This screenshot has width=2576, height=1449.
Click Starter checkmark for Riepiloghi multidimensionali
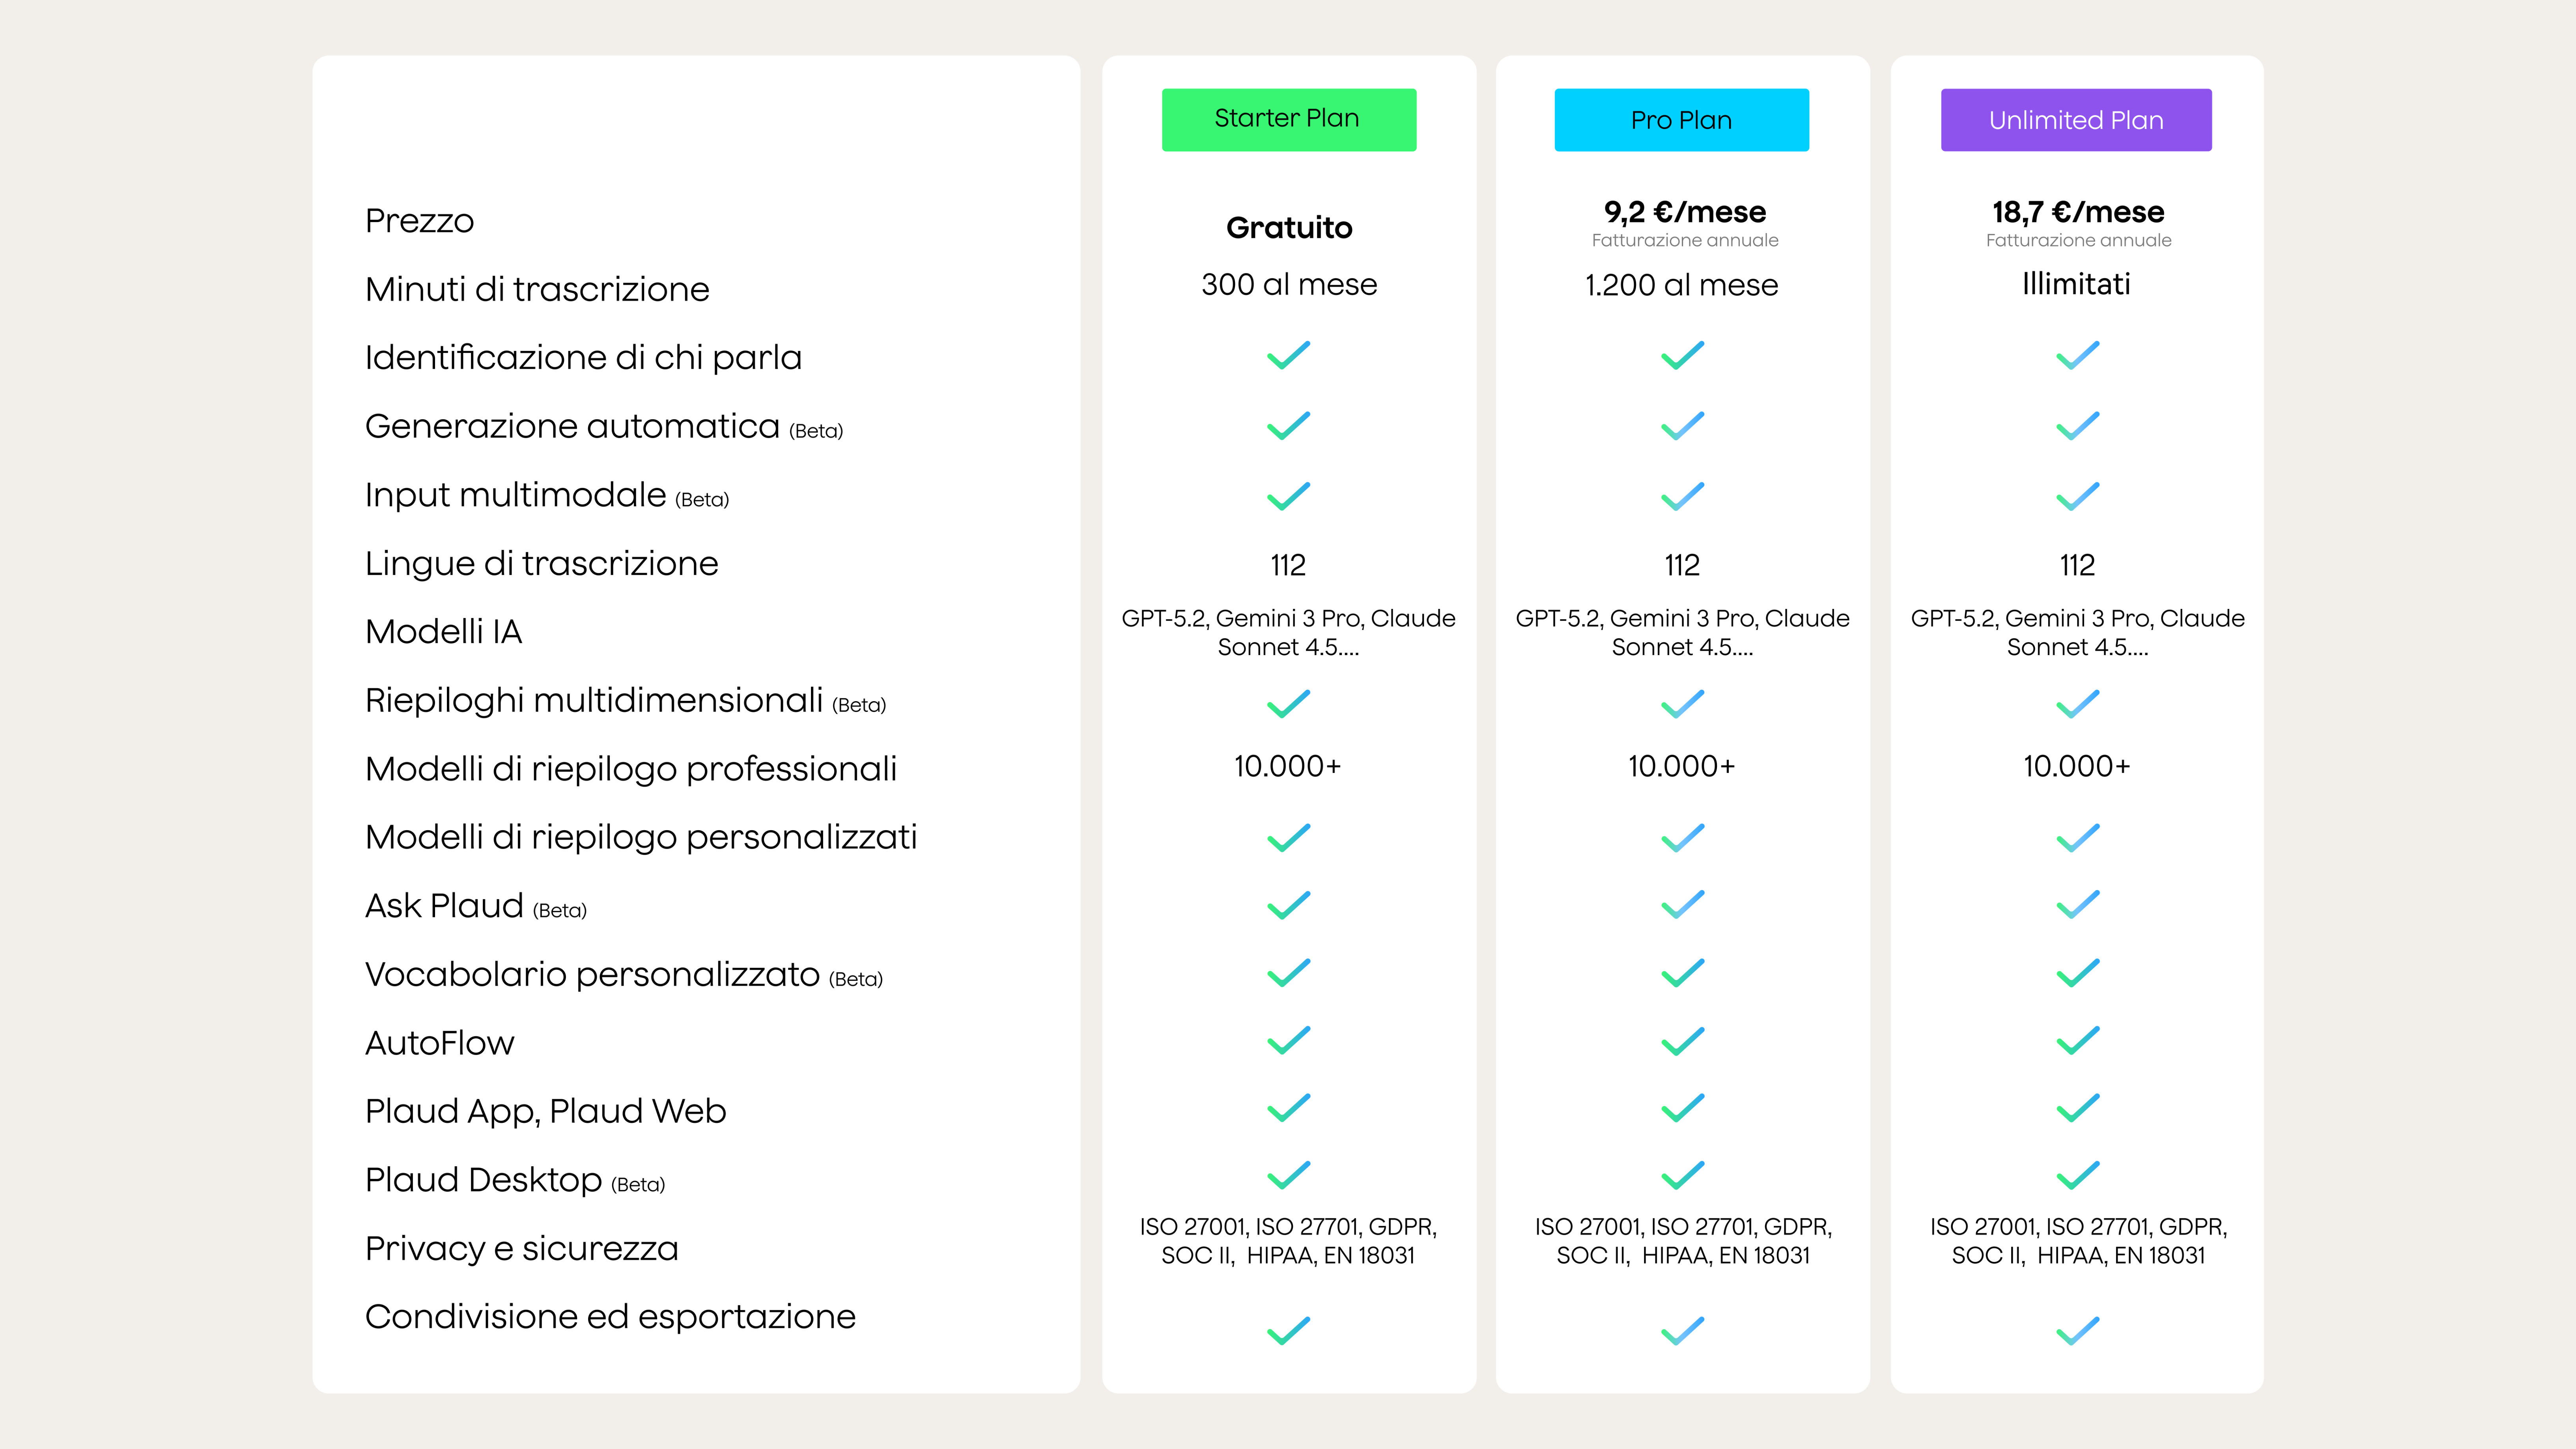click(x=1288, y=704)
